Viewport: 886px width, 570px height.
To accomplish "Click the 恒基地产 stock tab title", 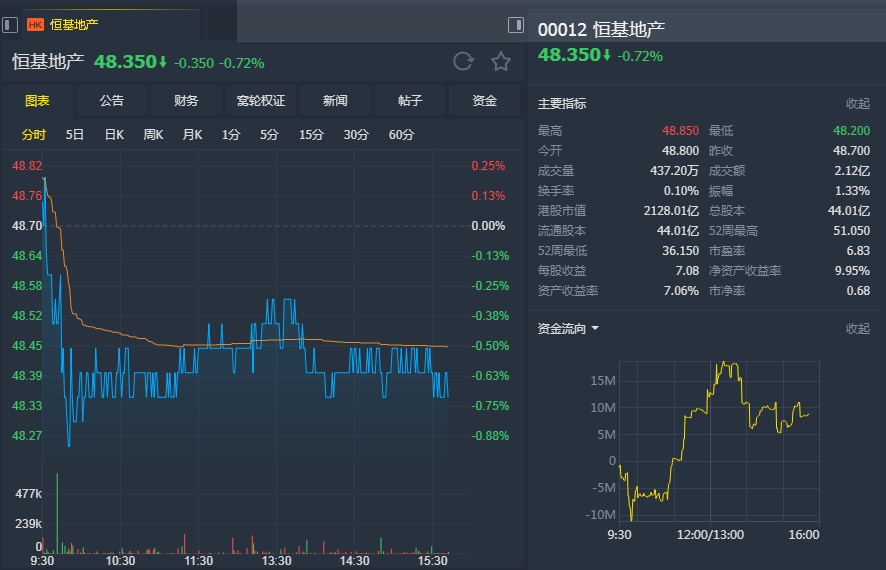I will (74, 24).
